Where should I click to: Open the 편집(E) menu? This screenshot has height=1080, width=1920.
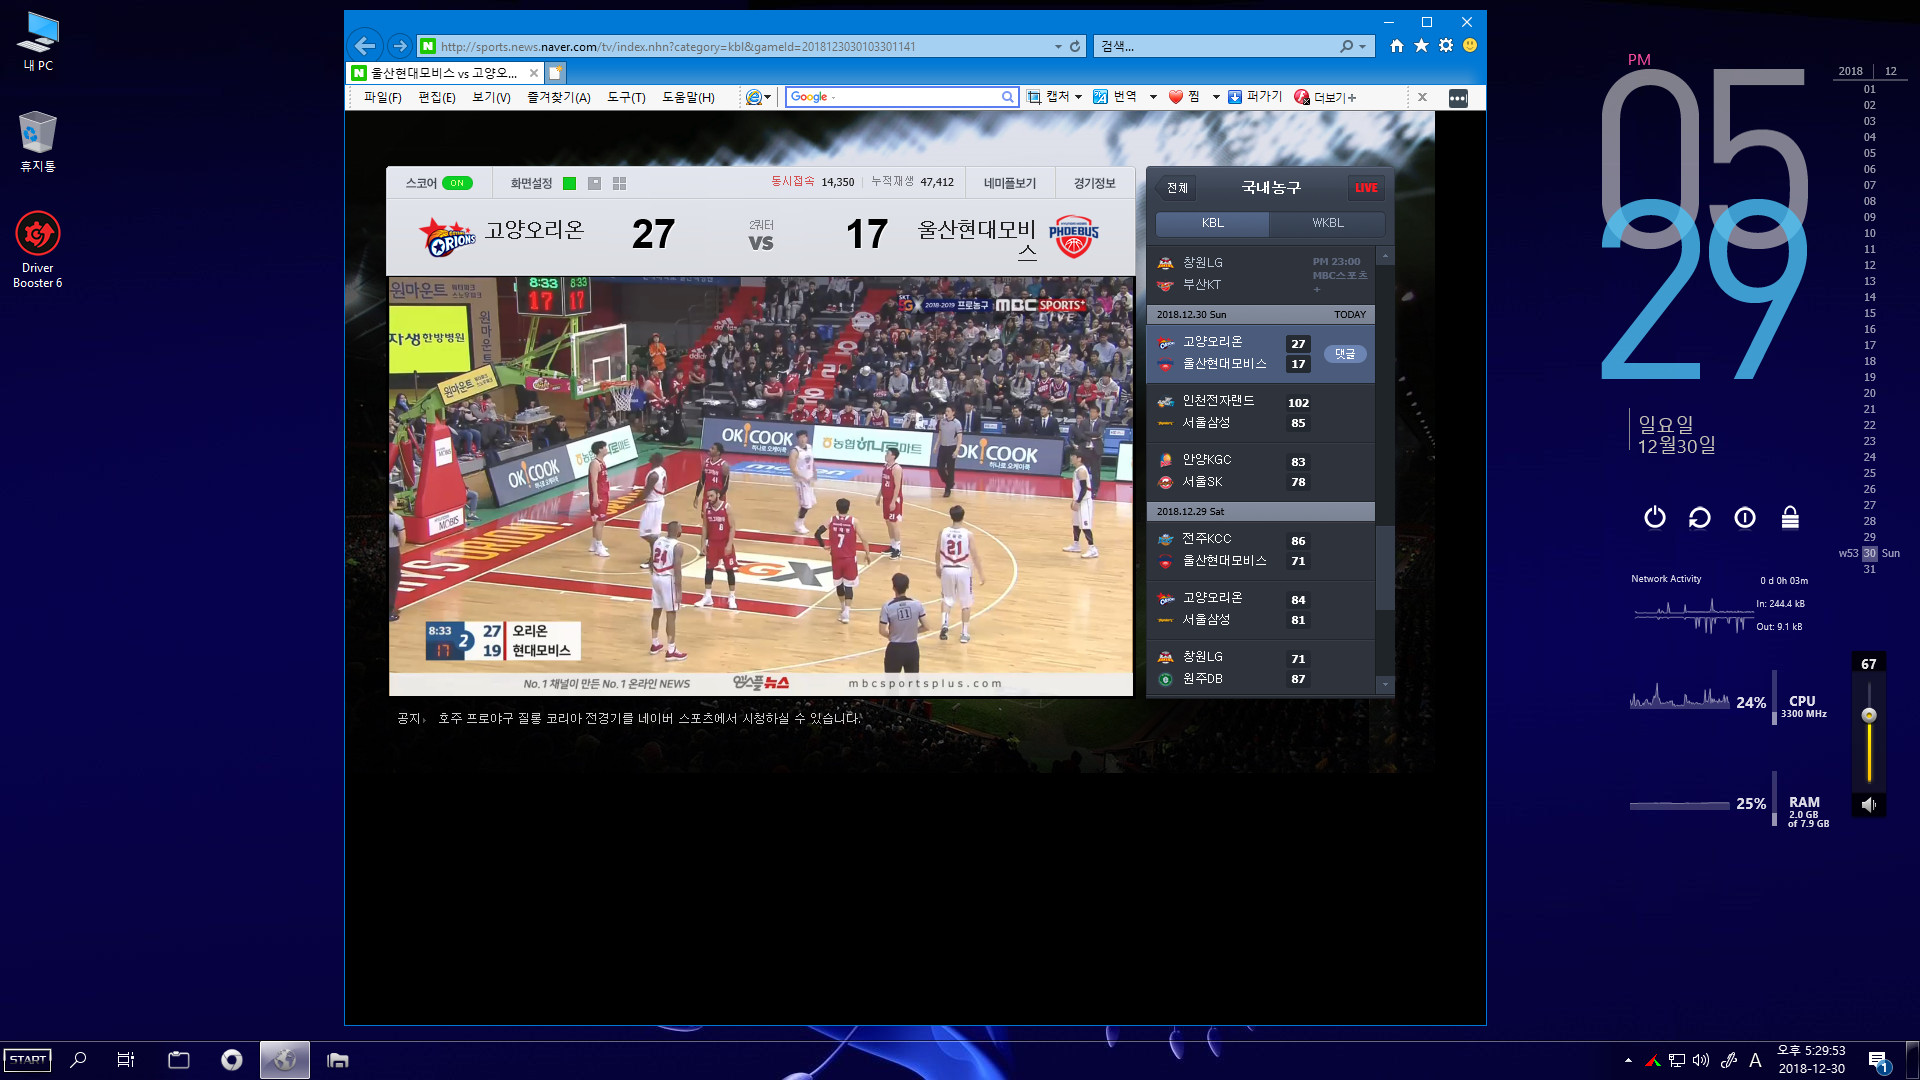pos(437,97)
